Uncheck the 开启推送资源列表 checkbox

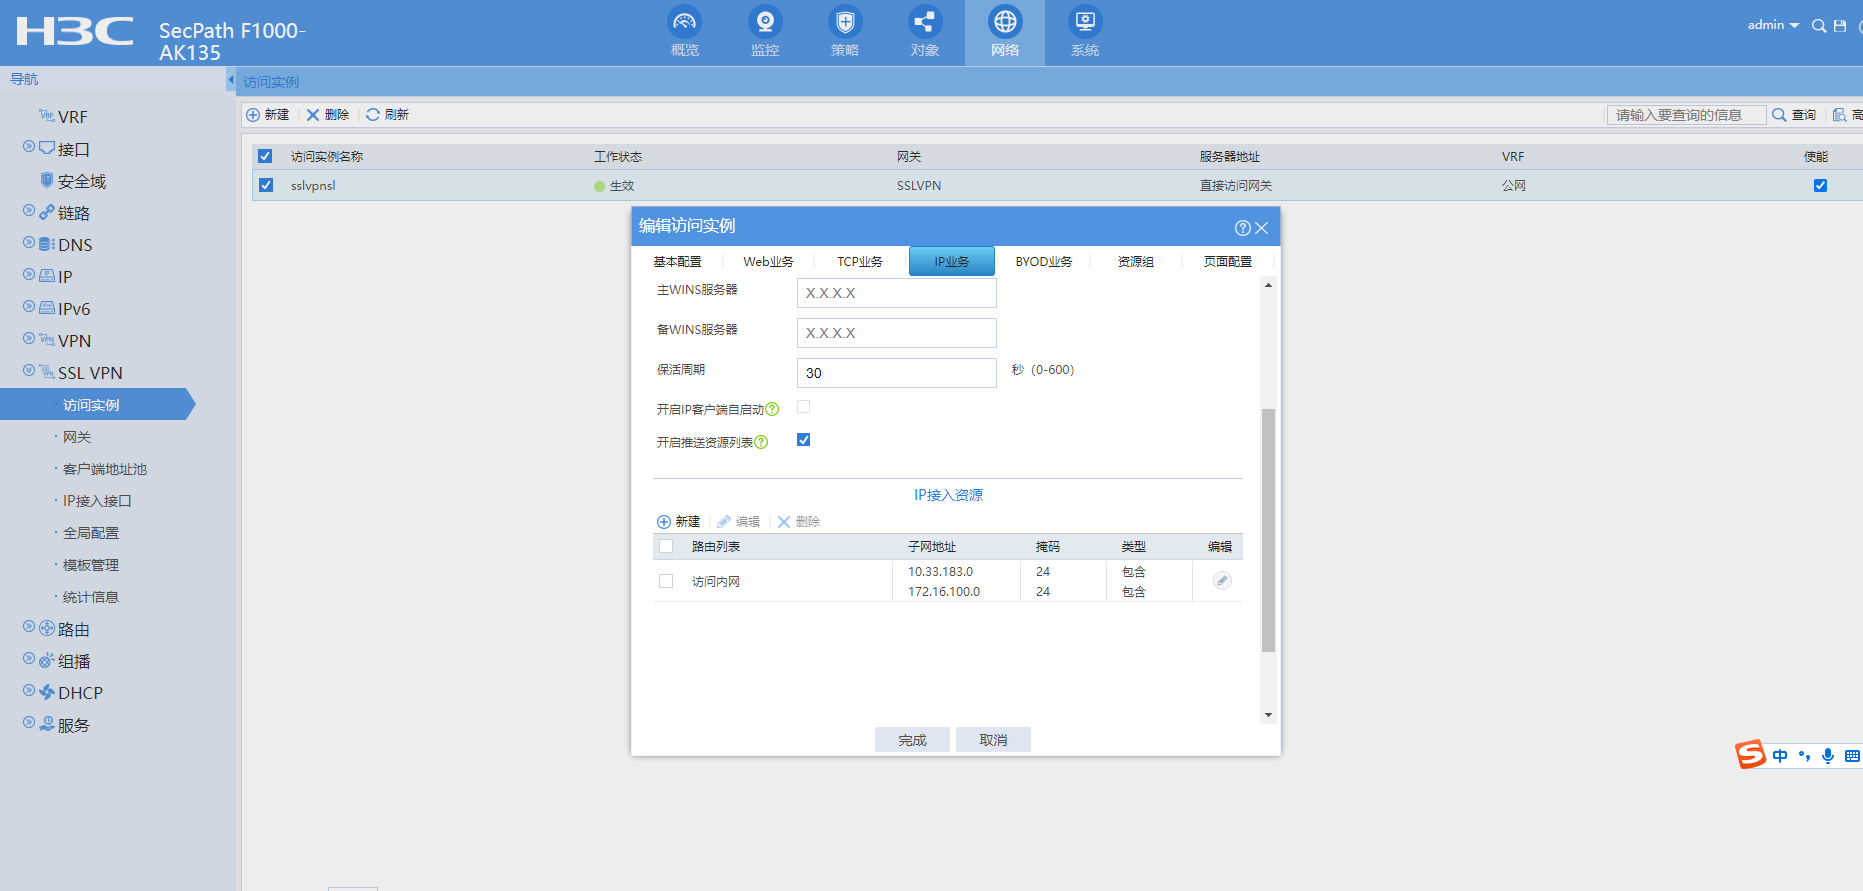click(x=803, y=440)
